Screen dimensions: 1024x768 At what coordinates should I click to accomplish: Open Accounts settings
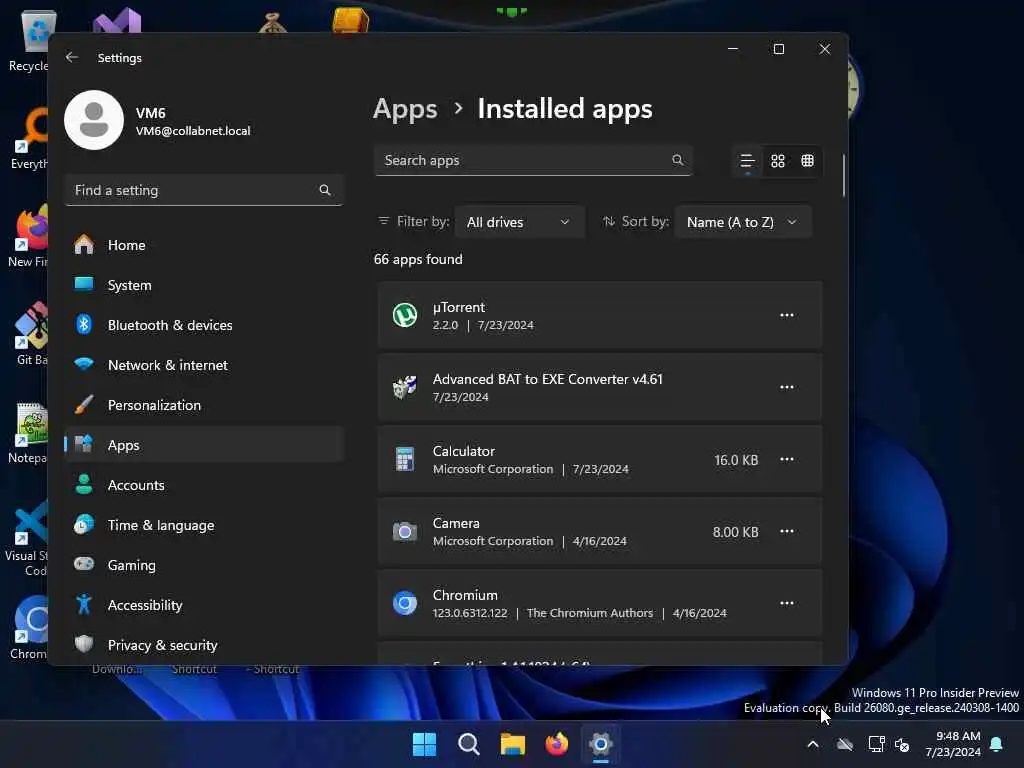(204, 485)
